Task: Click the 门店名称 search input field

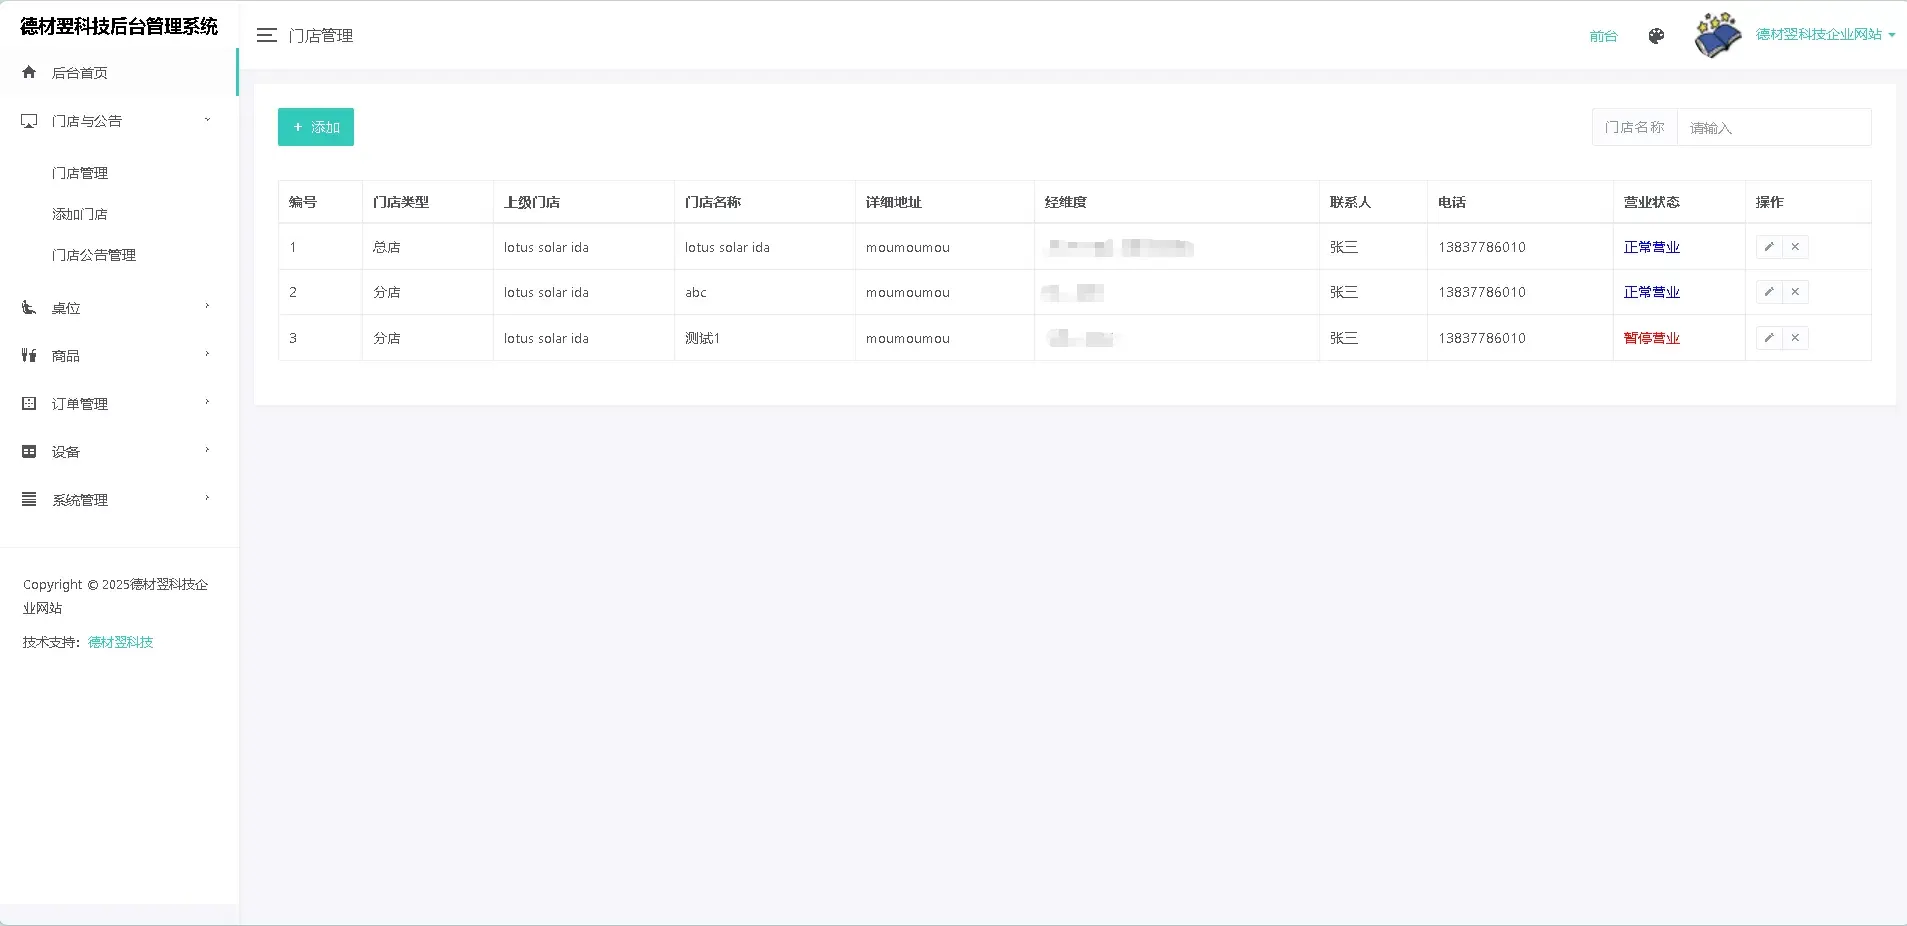Action: click(1772, 128)
